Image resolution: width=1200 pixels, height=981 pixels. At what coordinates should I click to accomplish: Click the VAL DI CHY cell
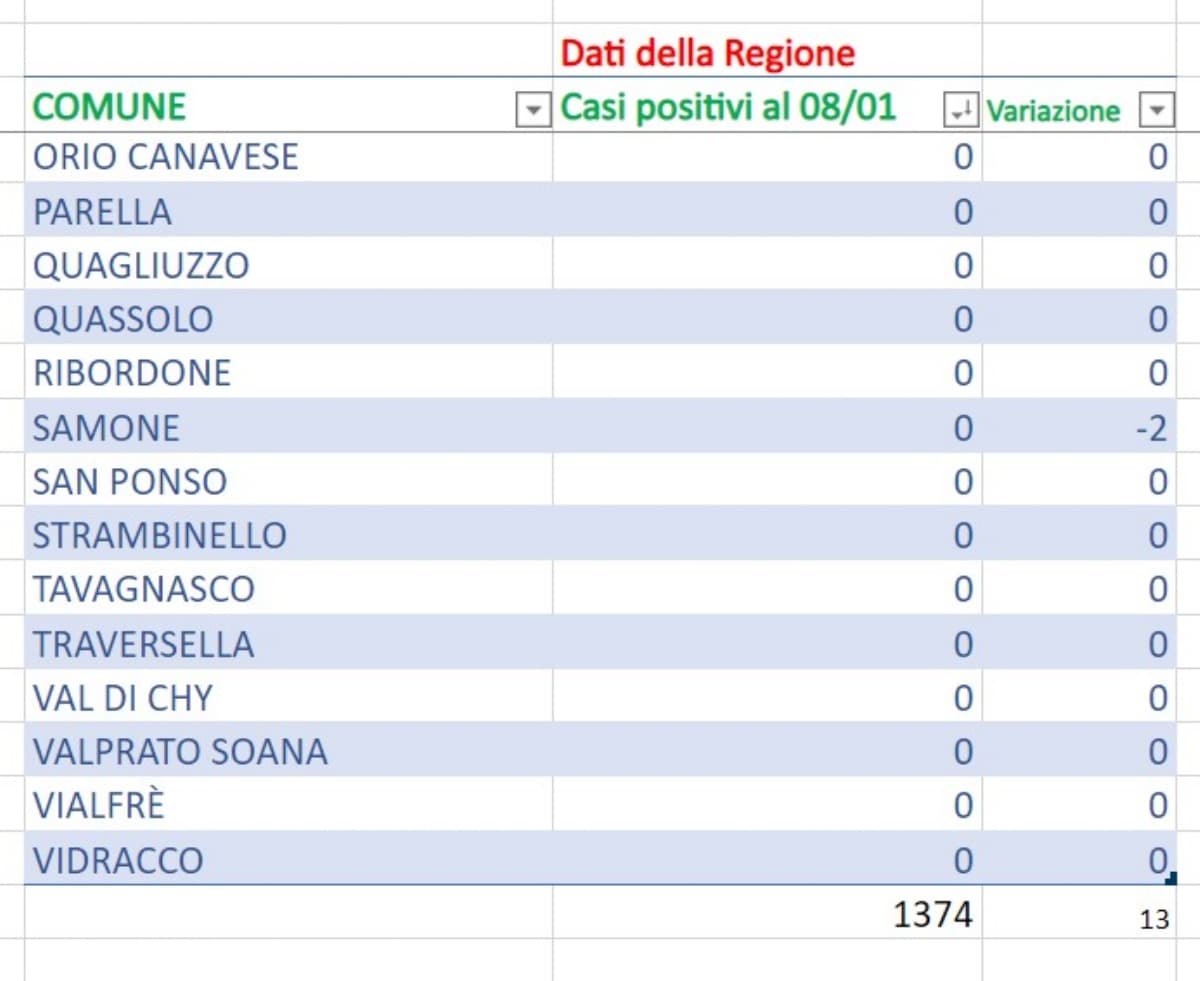[x=122, y=698]
